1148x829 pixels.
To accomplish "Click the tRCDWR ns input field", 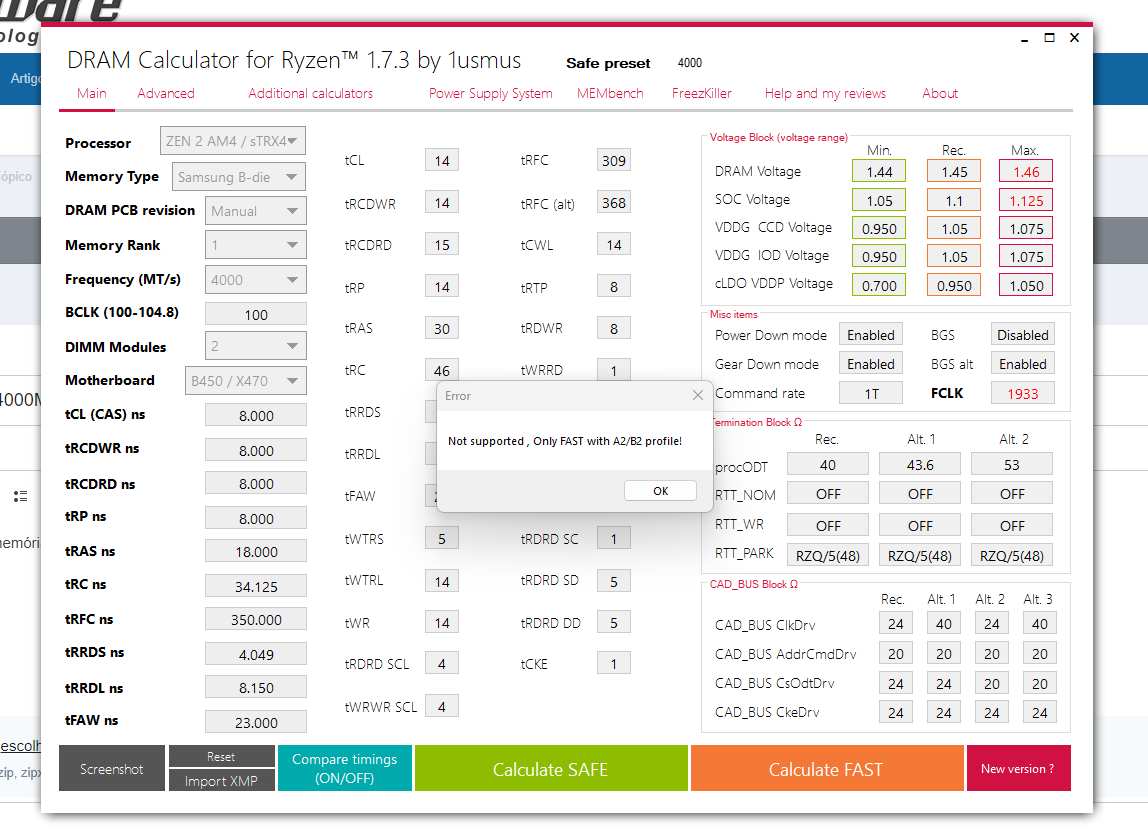I will (256, 450).
